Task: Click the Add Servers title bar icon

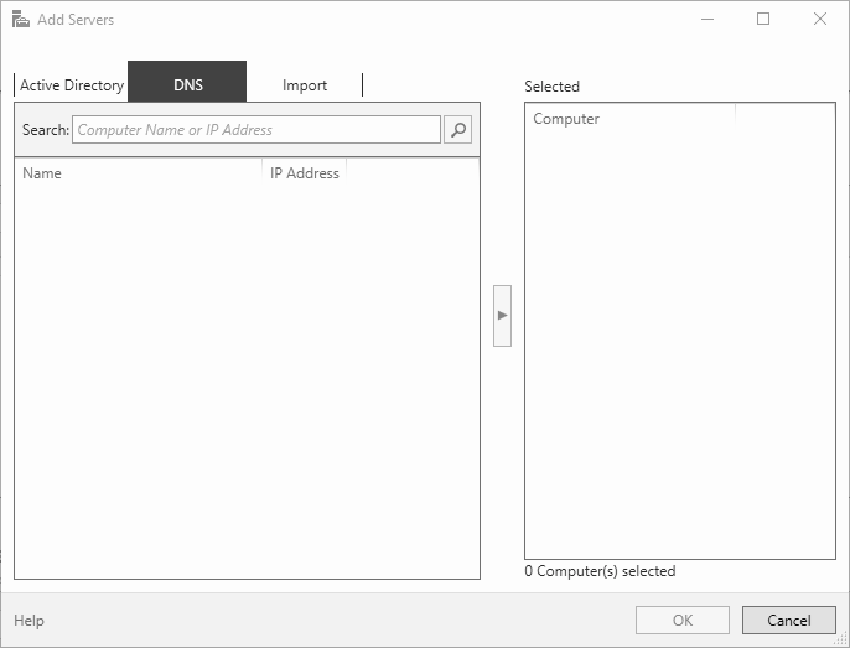Action: tap(18, 18)
